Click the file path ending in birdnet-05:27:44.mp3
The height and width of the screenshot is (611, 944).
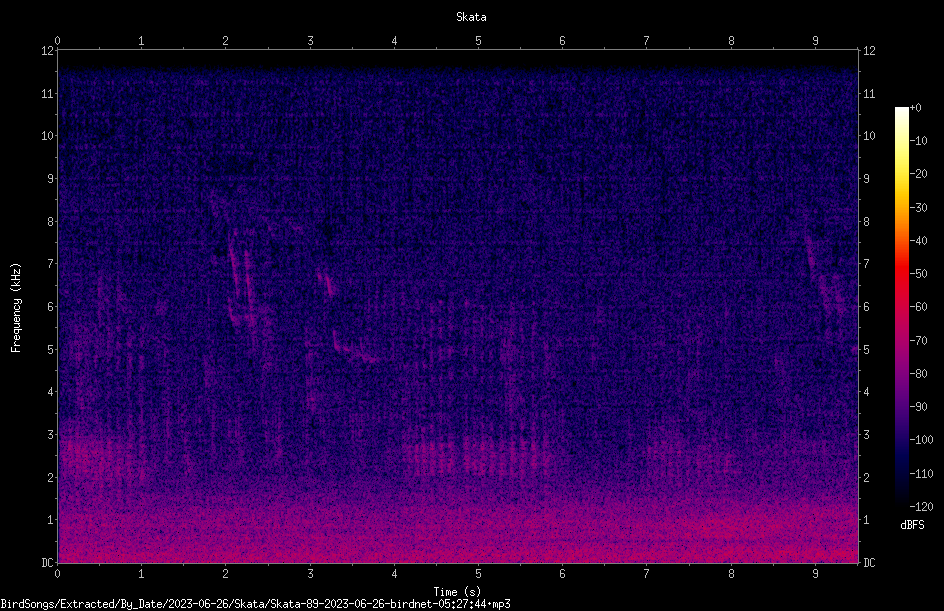[255, 604]
